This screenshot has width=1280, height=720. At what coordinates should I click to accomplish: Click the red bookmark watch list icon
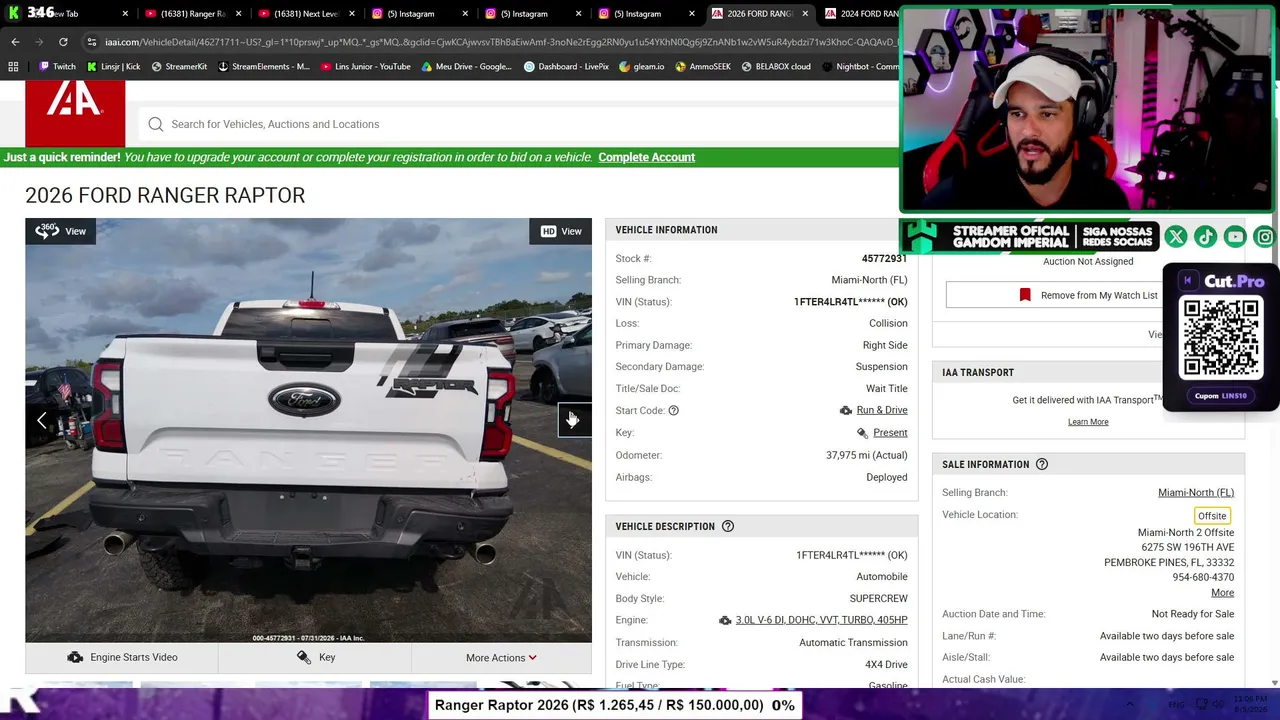coord(1025,295)
